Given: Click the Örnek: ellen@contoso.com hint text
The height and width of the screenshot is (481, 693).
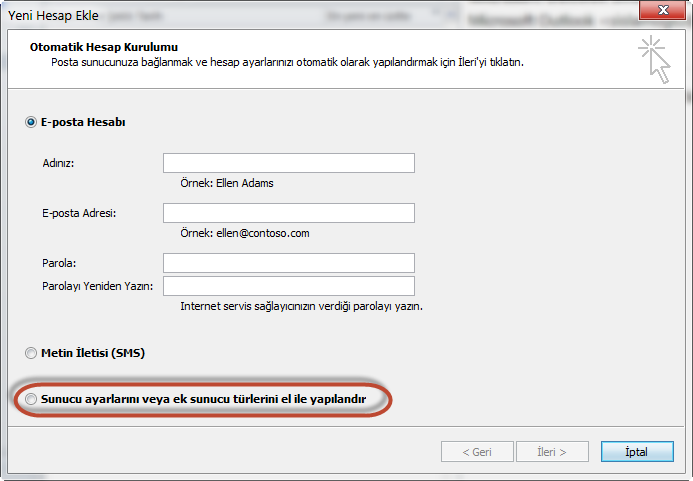Looking at the screenshot, I should [x=245, y=233].
